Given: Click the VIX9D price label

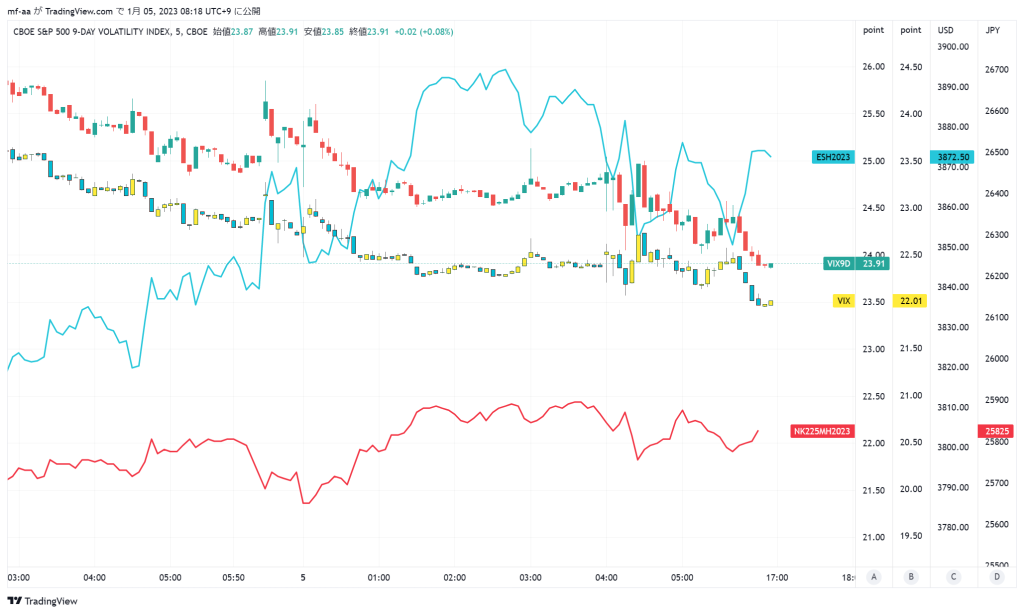Looking at the screenshot, I should click(x=856, y=264).
